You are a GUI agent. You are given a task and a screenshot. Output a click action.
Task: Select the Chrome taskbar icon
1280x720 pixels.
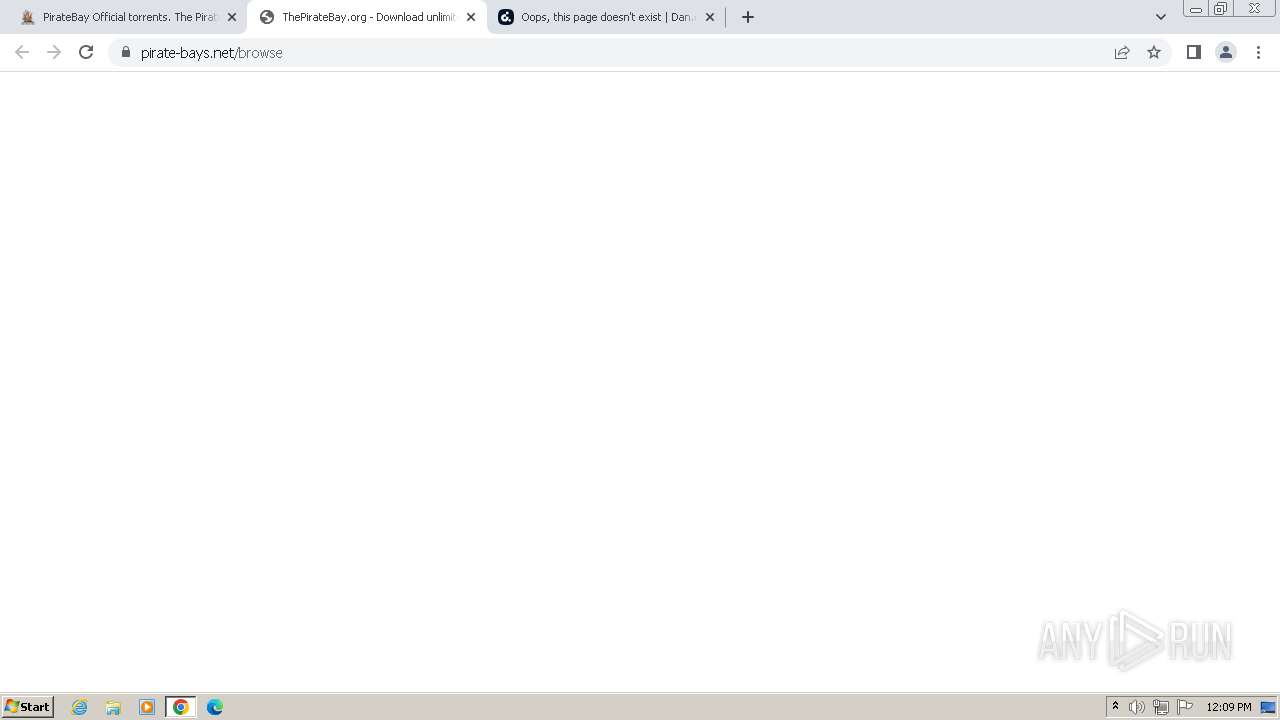tap(181, 707)
